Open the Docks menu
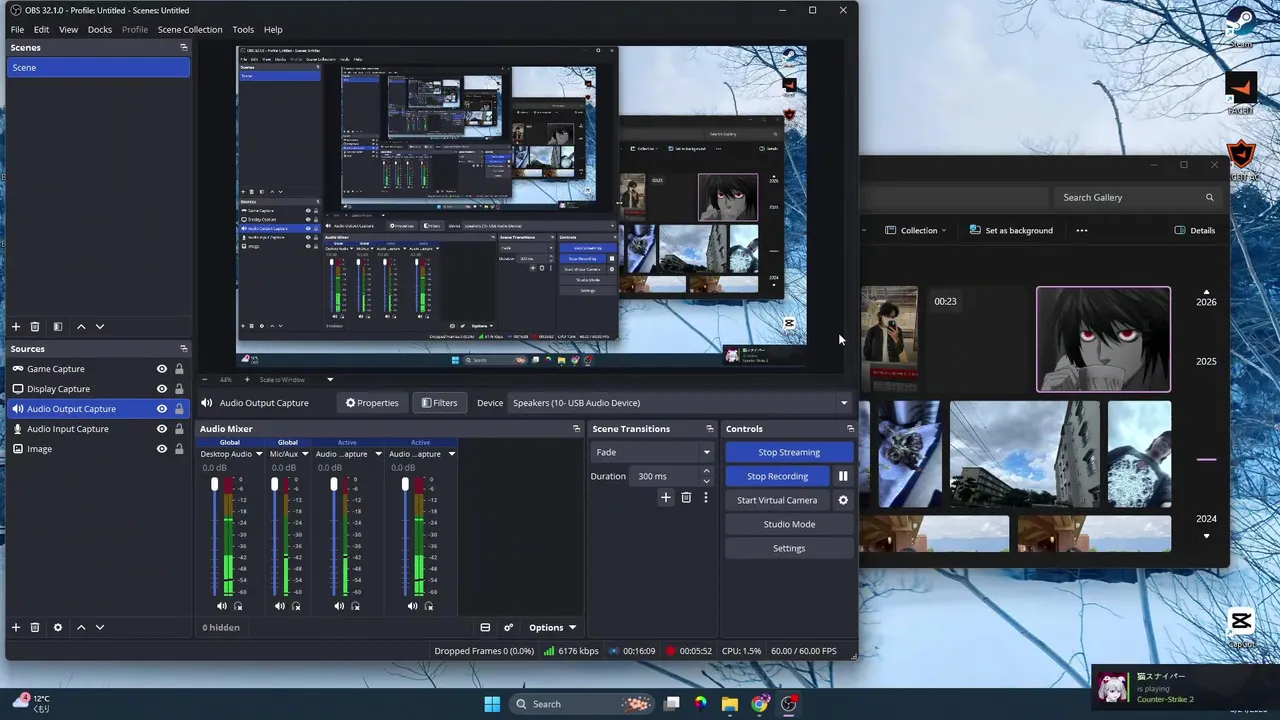Image resolution: width=1280 pixels, height=720 pixels. tap(100, 29)
